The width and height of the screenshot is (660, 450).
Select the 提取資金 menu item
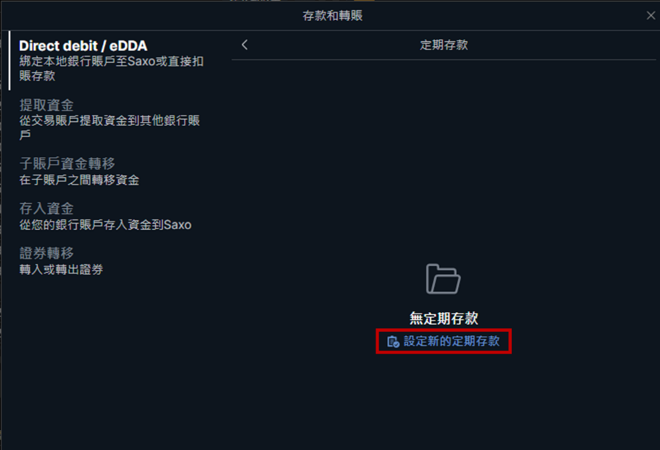[46, 105]
